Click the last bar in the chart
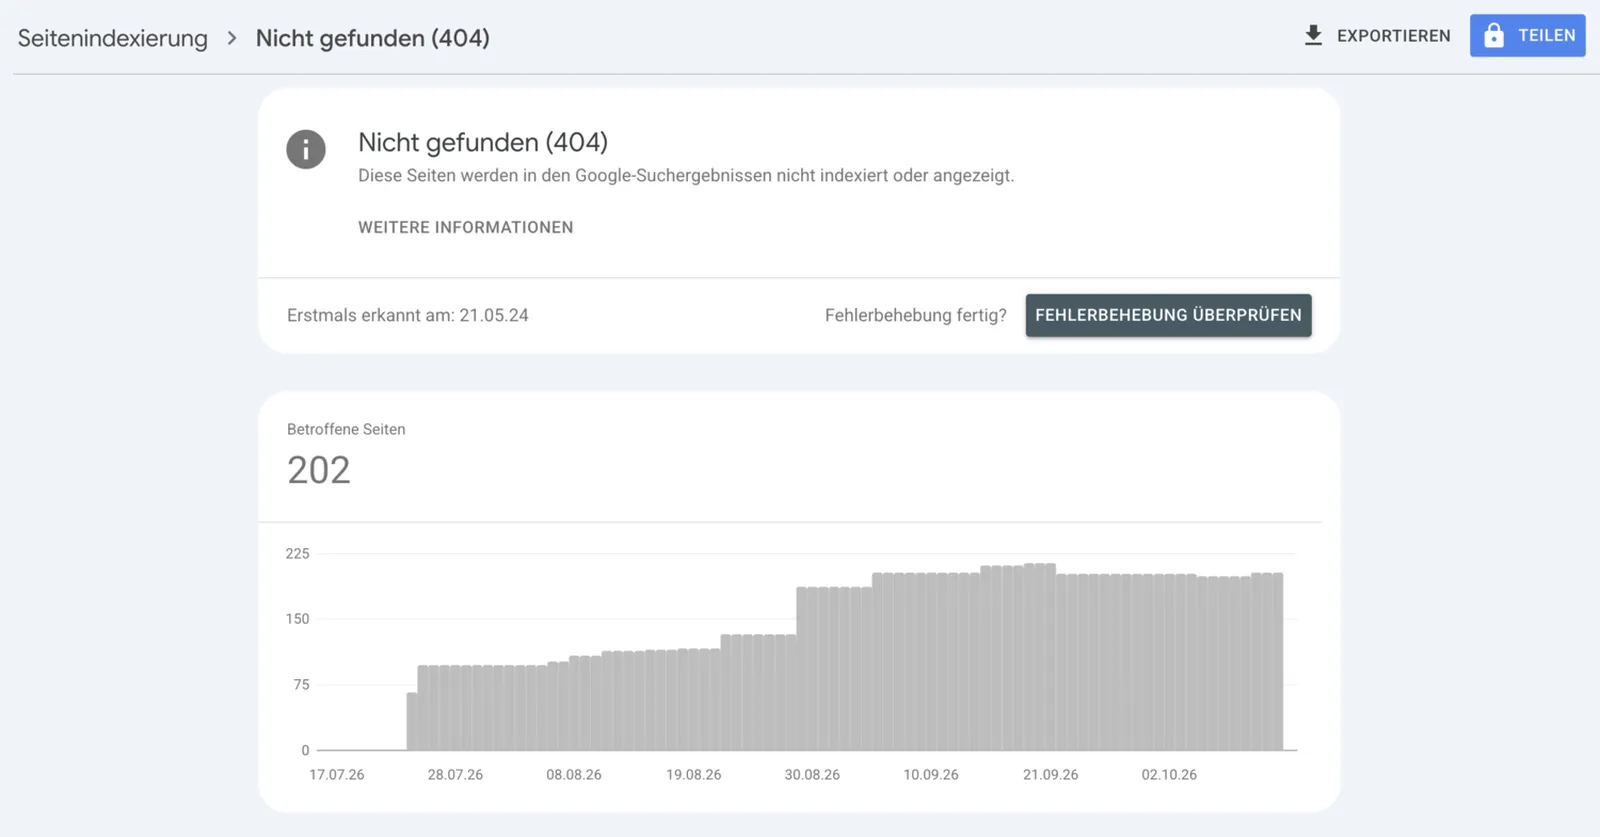1600x837 pixels. coord(1278,661)
